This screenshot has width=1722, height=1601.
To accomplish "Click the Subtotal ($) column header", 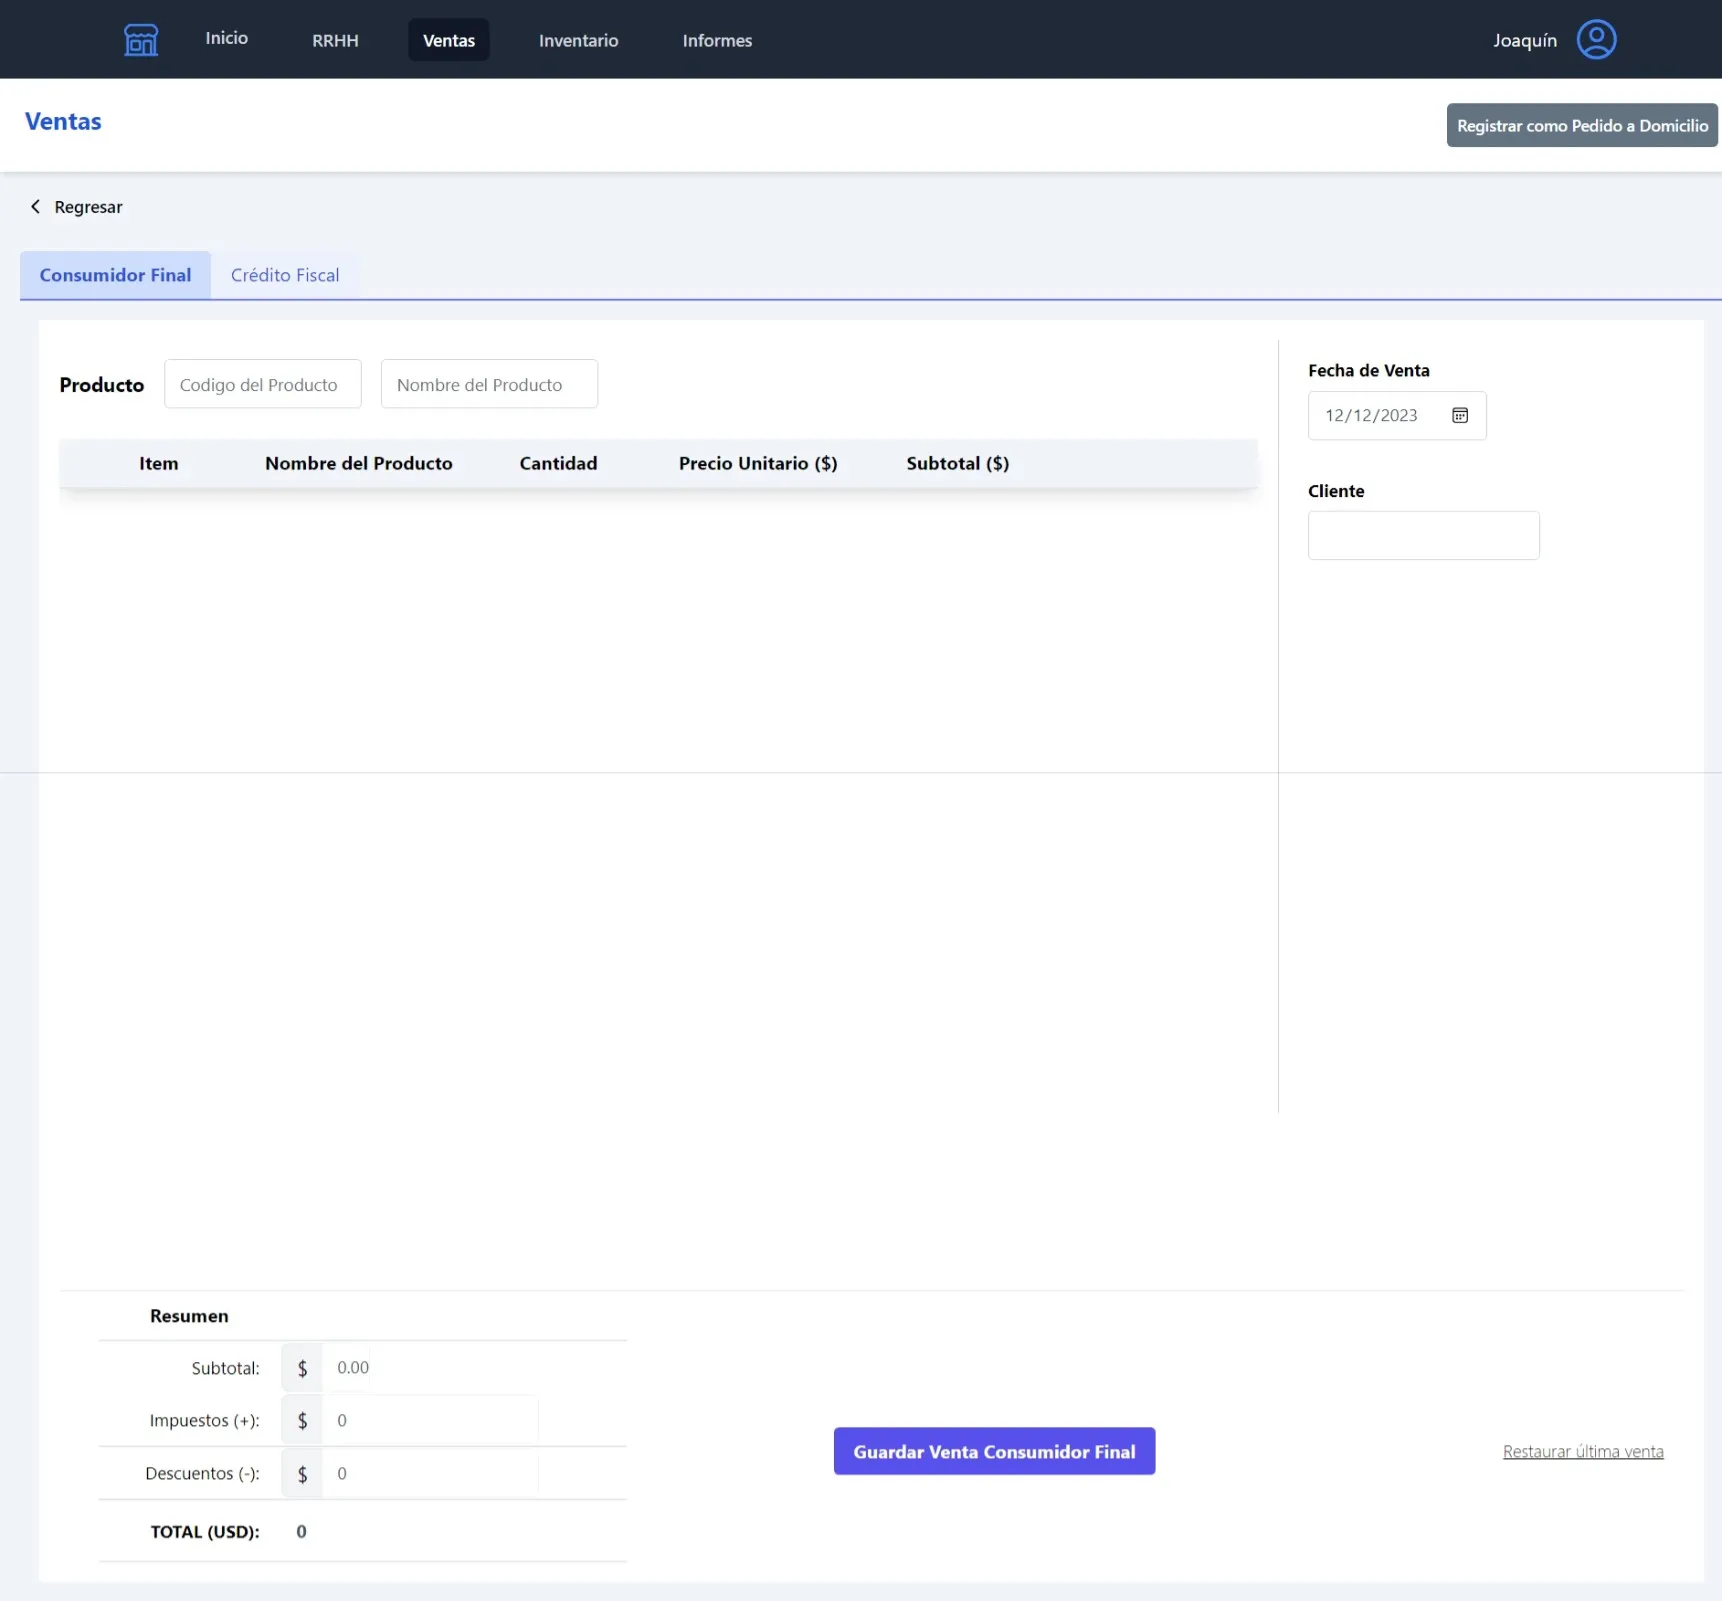I will [x=957, y=463].
